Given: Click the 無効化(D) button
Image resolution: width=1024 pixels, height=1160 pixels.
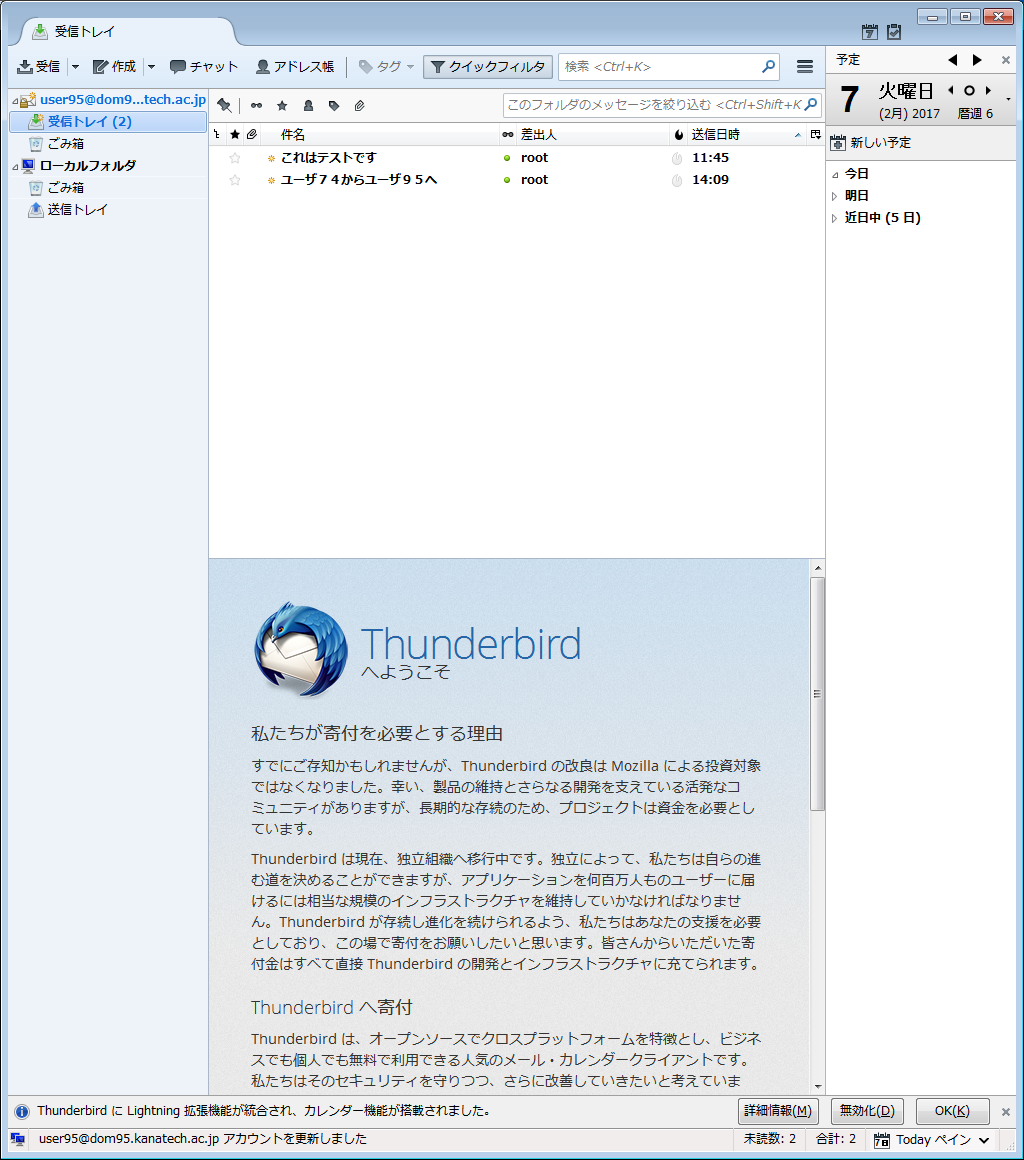Looking at the screenshot, I should click(x=867, y=1111).
